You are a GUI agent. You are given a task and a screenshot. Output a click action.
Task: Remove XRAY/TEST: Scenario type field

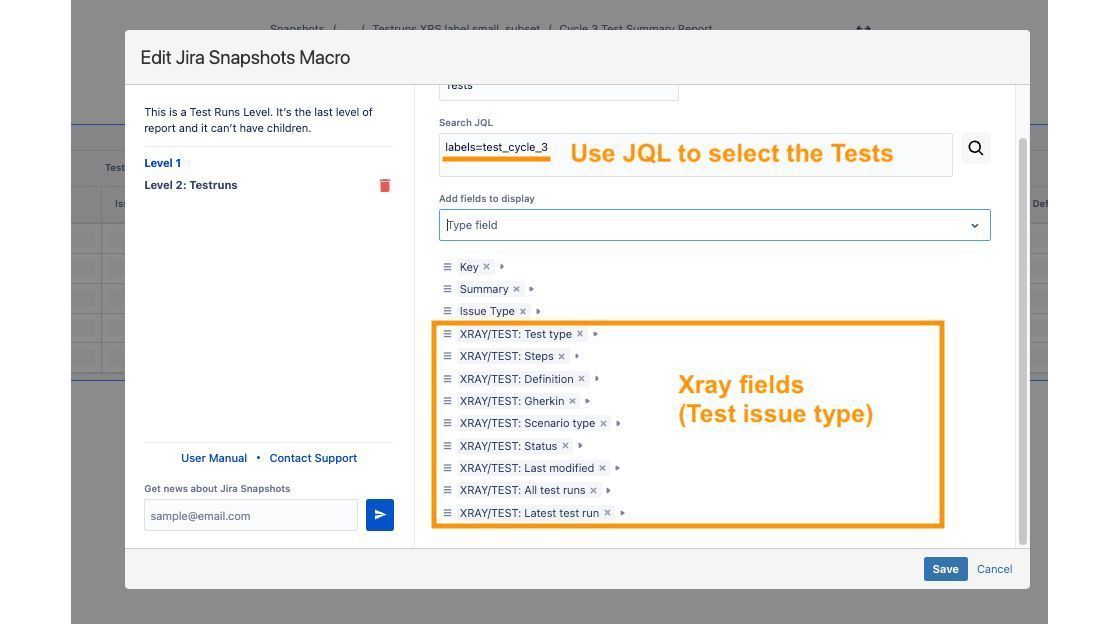tap(603, 423)
